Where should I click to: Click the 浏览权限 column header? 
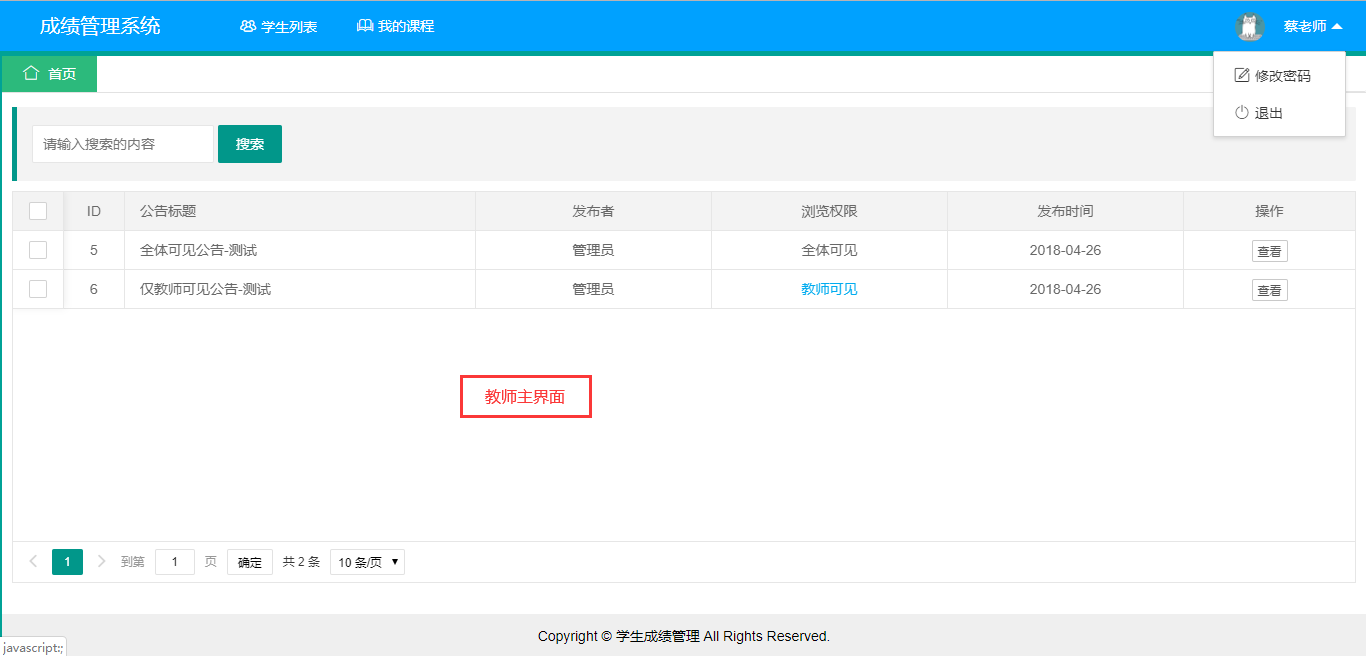click(x=829, y=211)
